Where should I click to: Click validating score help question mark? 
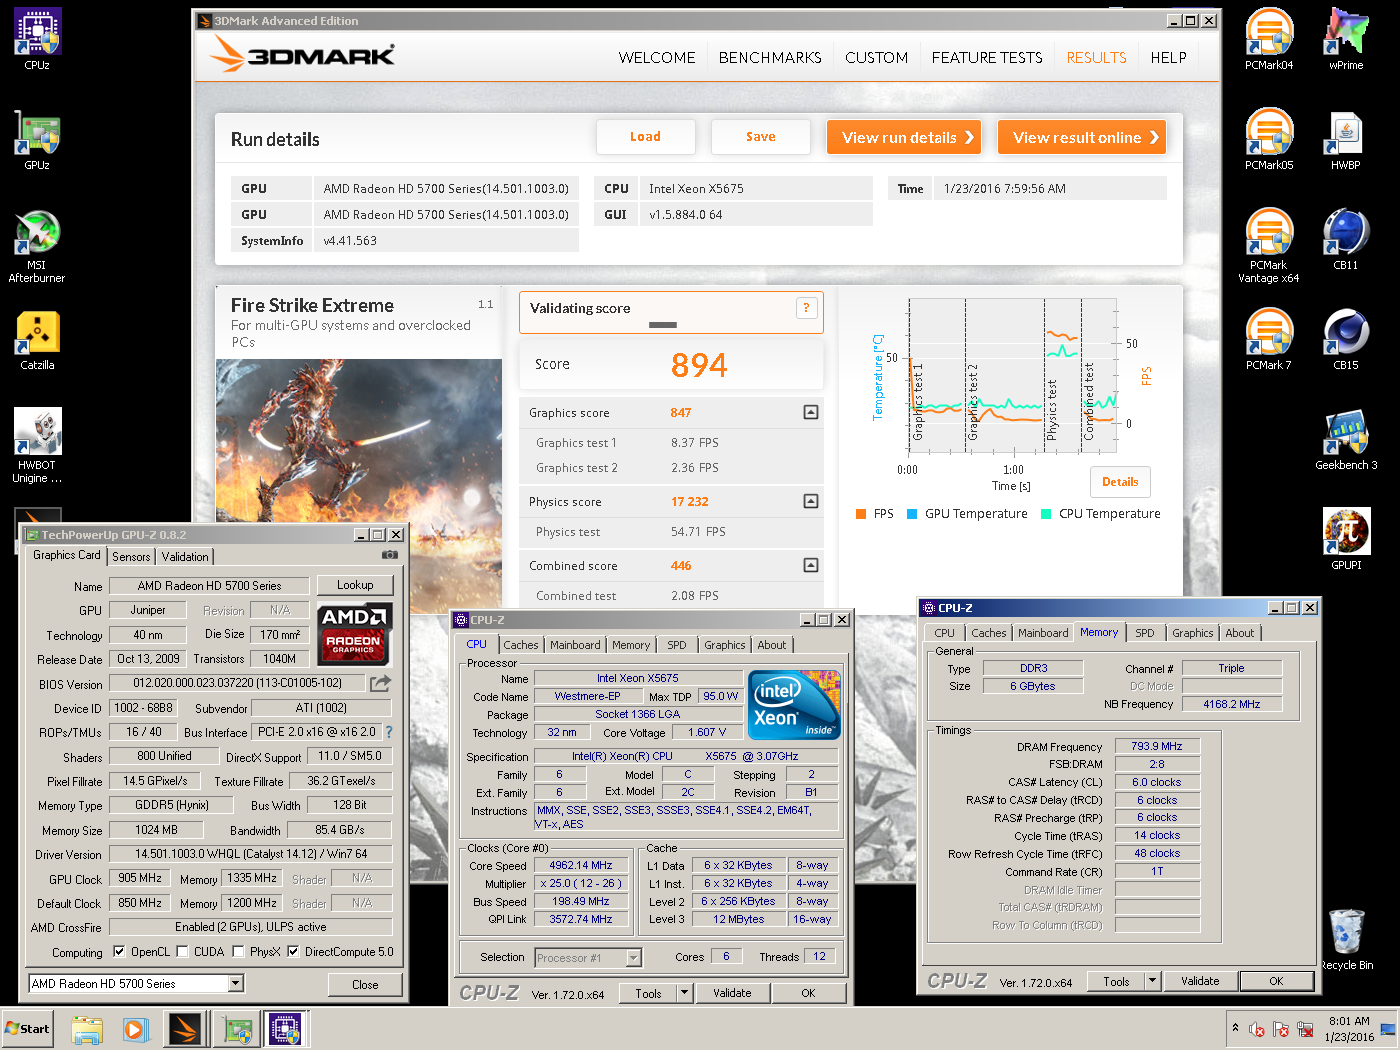tap(806, 308)
